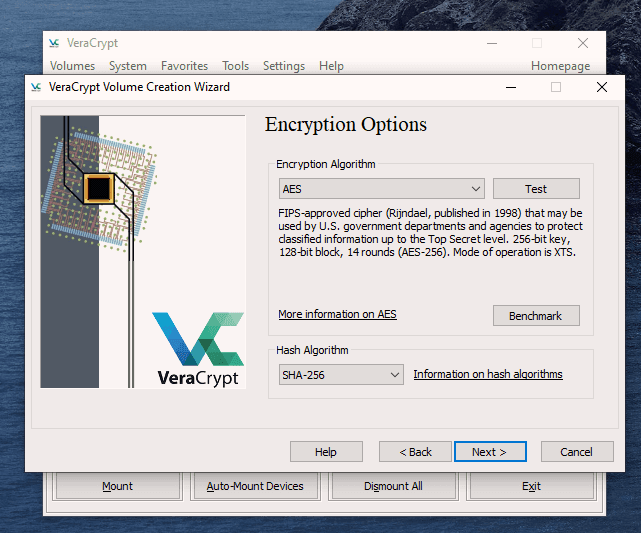Click Mount in the VeraCrypt main window

(x=117, y=486)
